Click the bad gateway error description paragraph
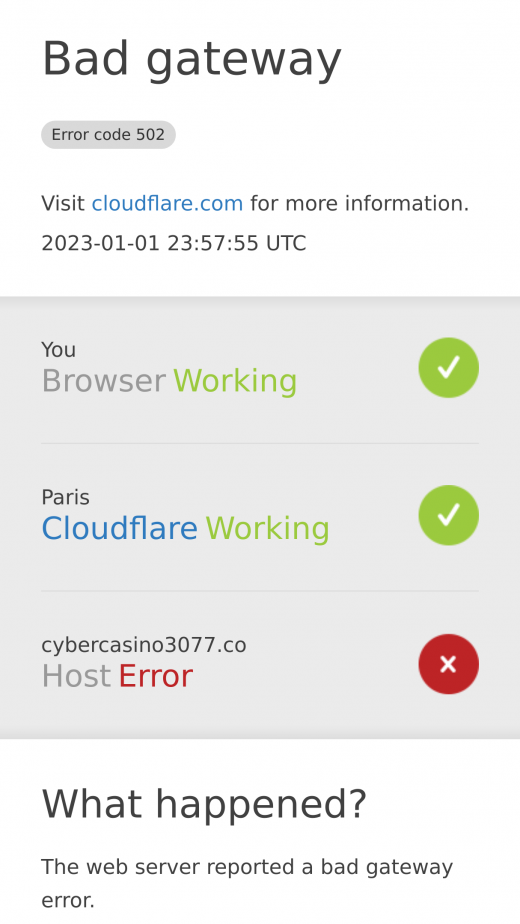The width and height of the screenshot is (520, 924). (x=247, y=883)
